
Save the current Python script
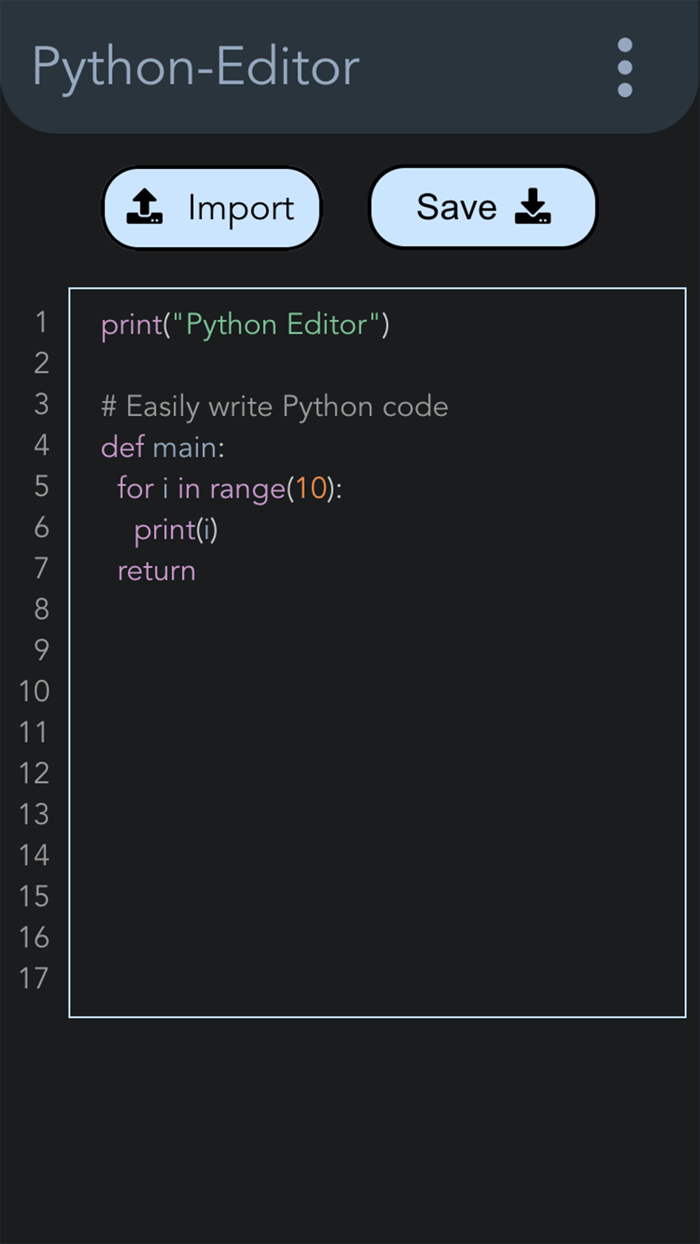(483, 206)
